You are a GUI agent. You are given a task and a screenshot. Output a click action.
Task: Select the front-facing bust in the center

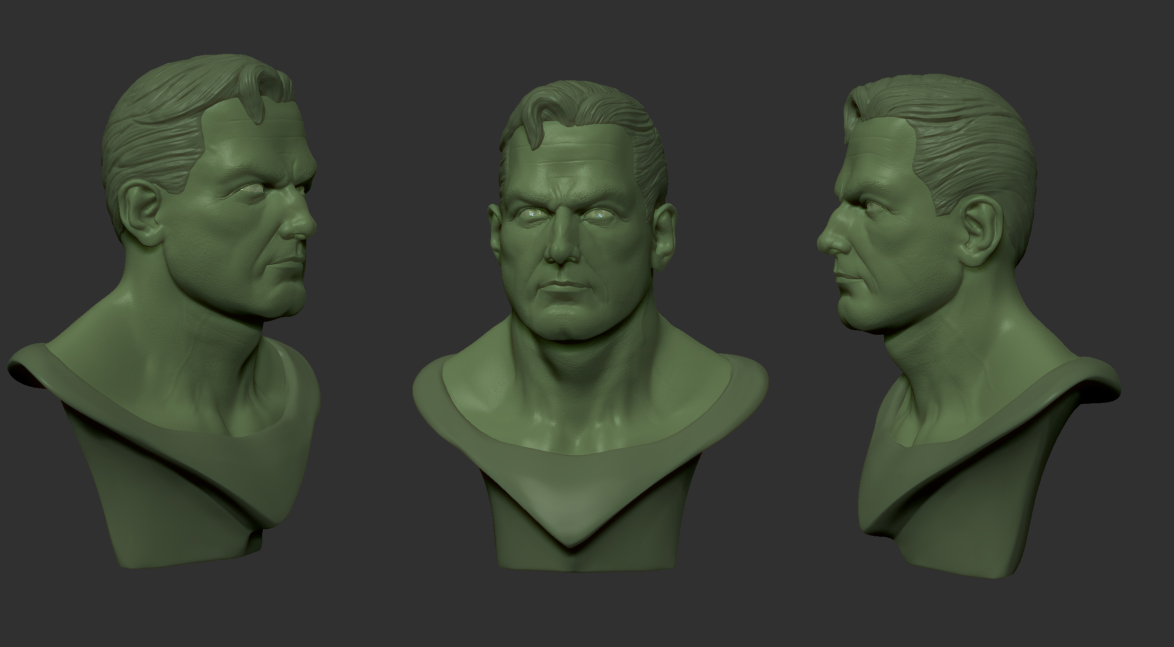590,326
